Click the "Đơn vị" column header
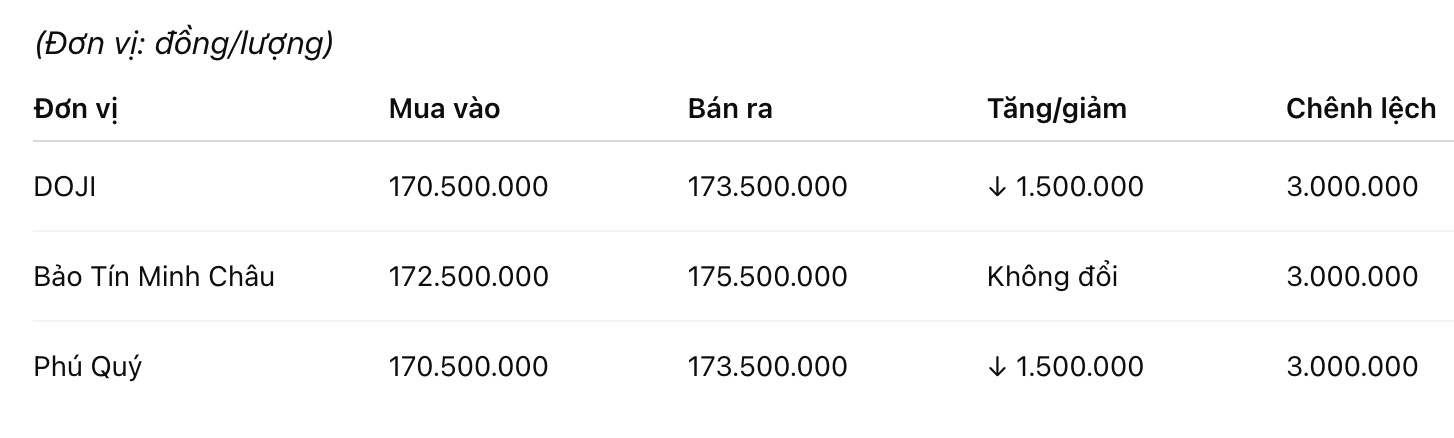 tap(76, 108)
